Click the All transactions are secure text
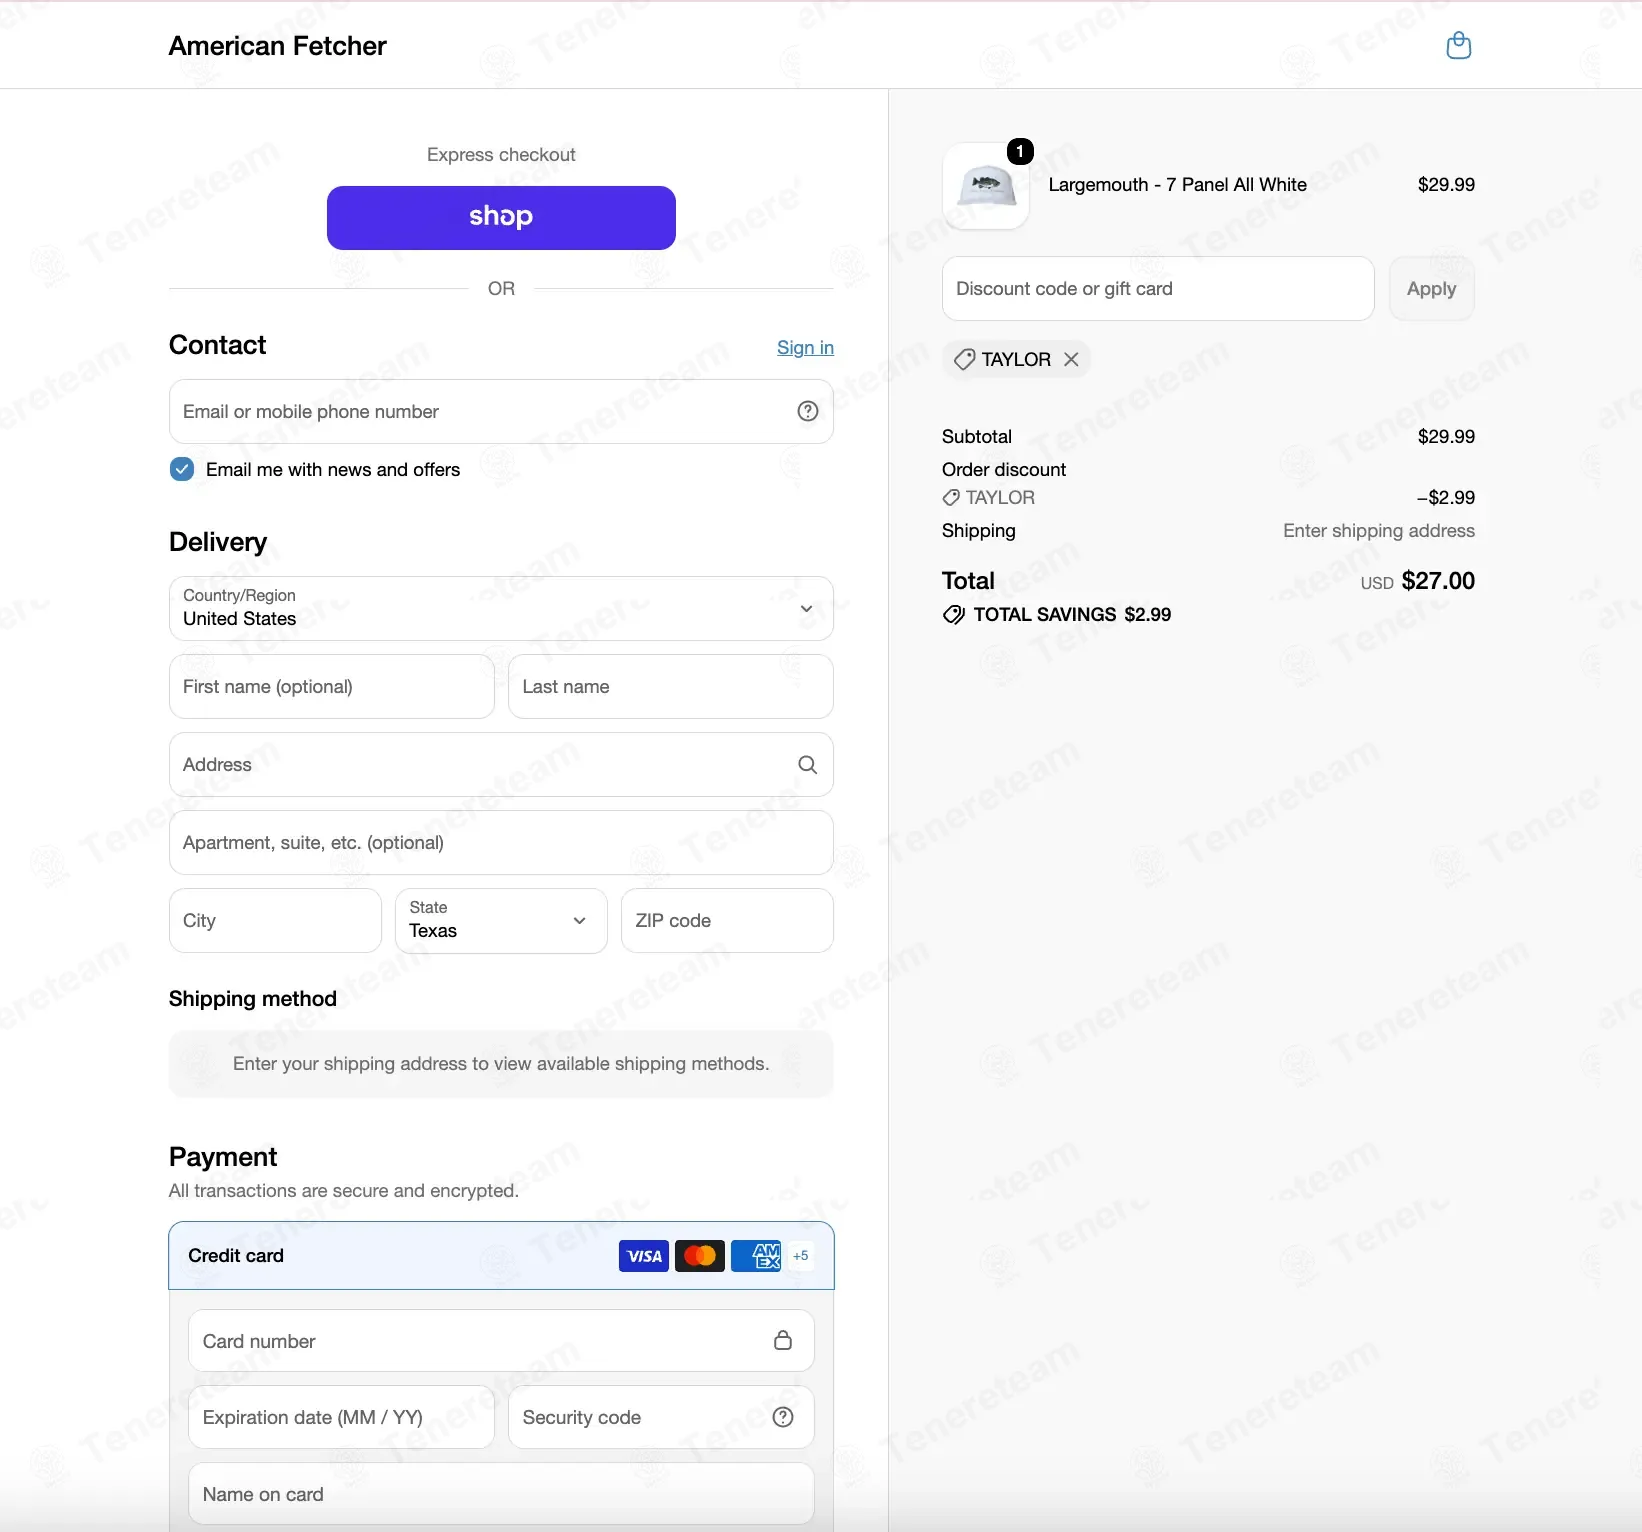1642x1532 pixels. 343,1191
